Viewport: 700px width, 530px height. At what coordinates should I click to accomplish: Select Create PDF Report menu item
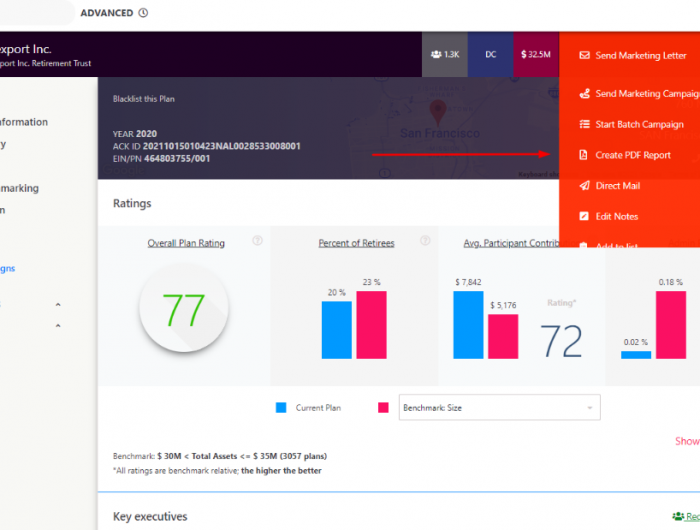tap(633, 155)
